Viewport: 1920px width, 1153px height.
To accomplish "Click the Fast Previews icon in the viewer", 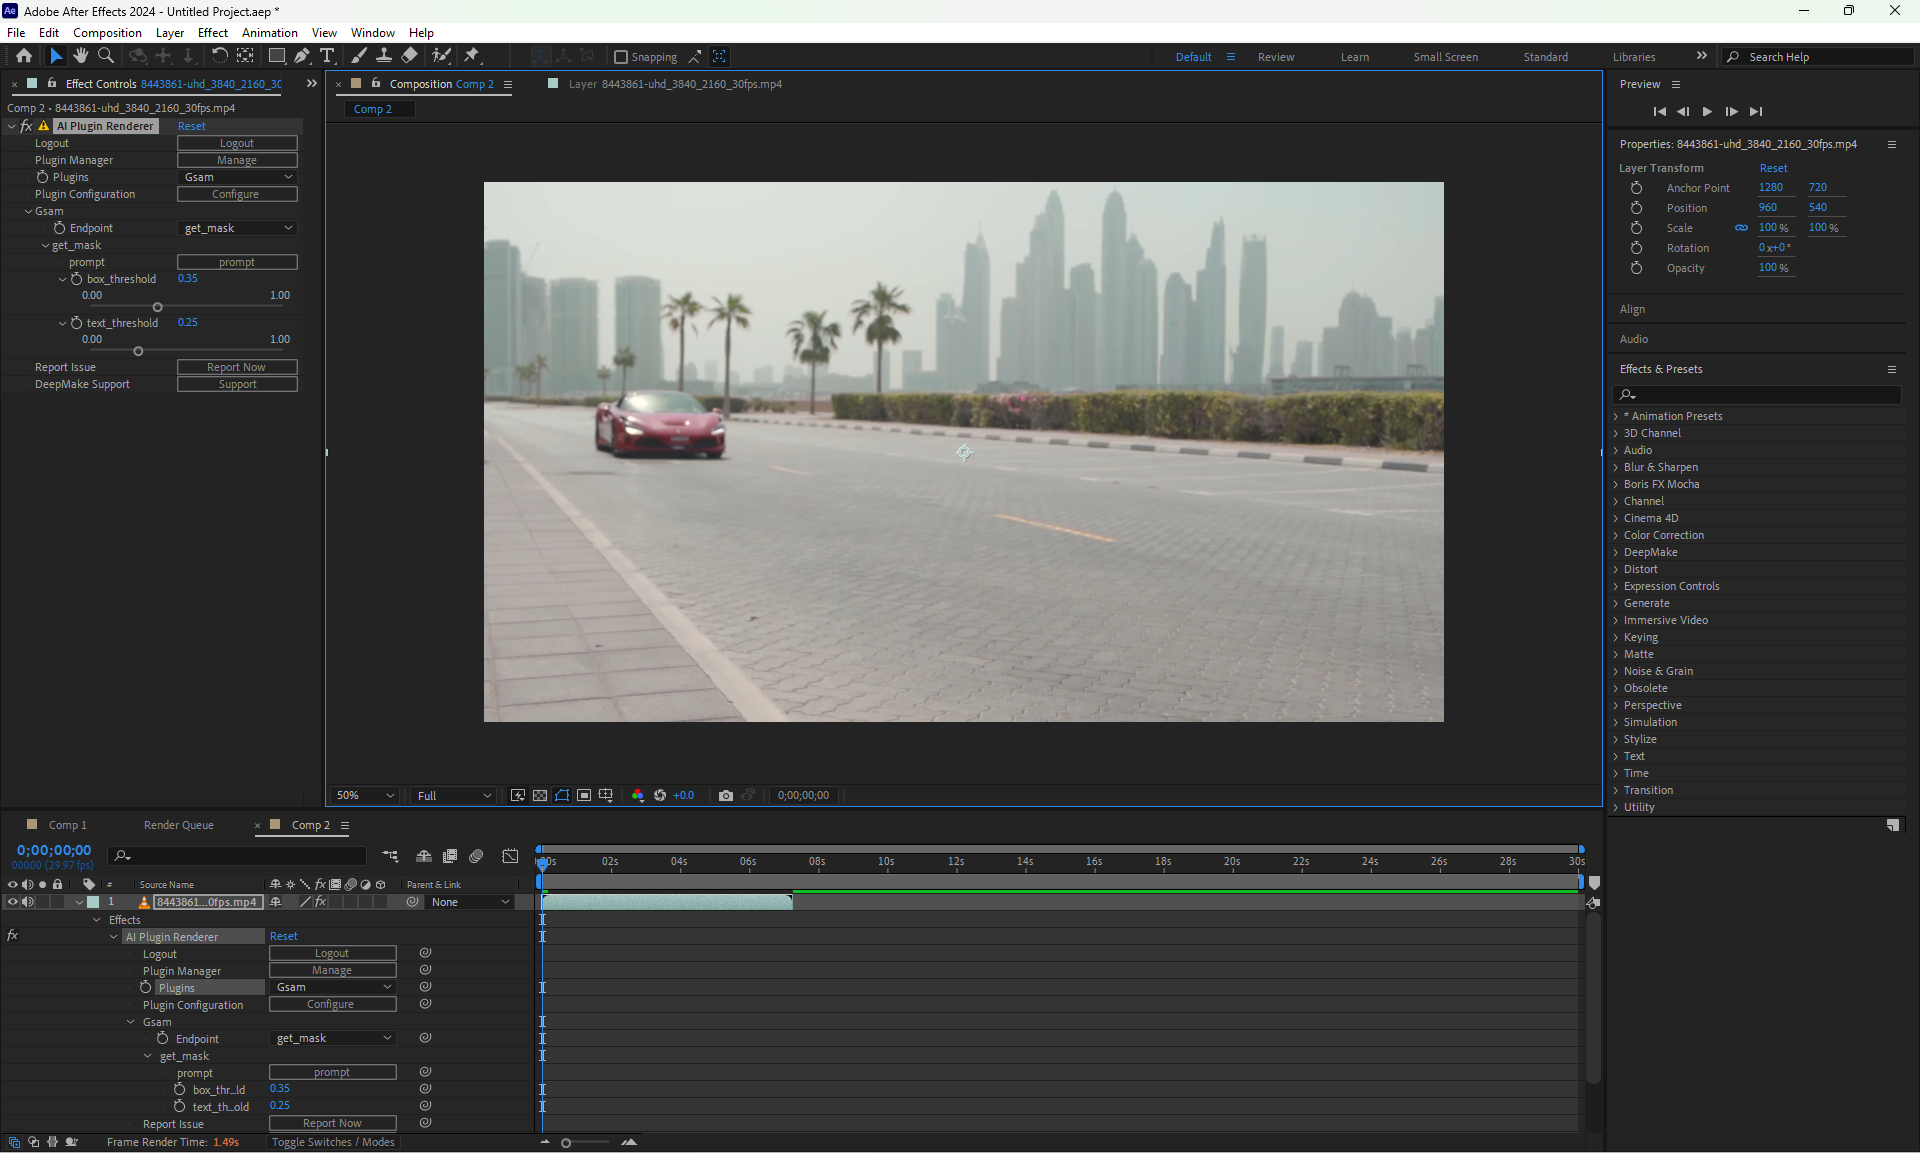I will (x=518, y=796).
